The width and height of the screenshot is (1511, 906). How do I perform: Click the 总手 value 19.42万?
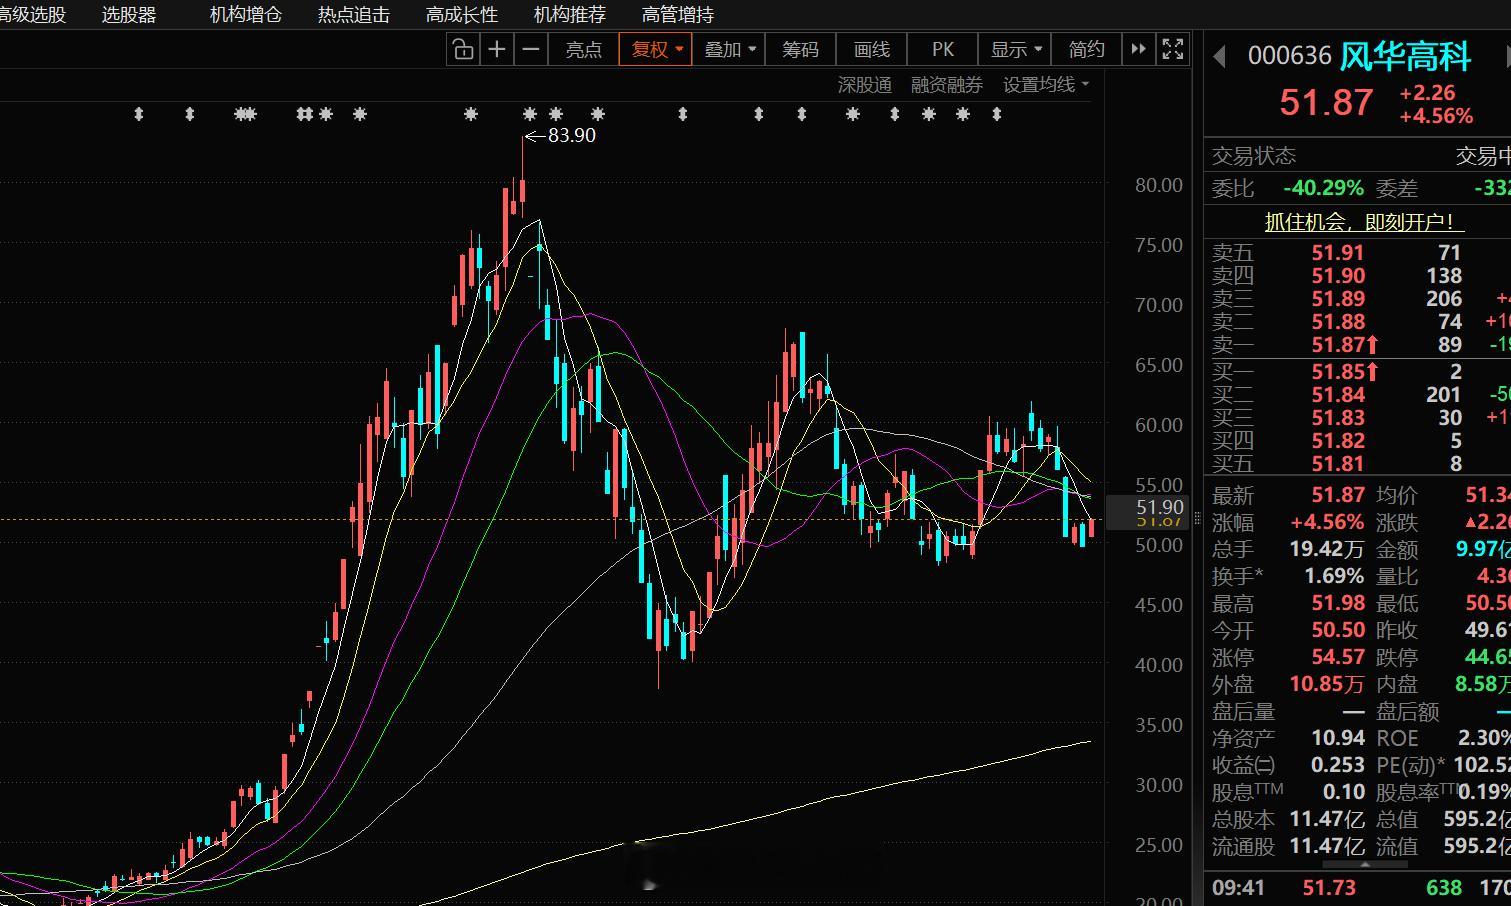tap(1326, 549)
